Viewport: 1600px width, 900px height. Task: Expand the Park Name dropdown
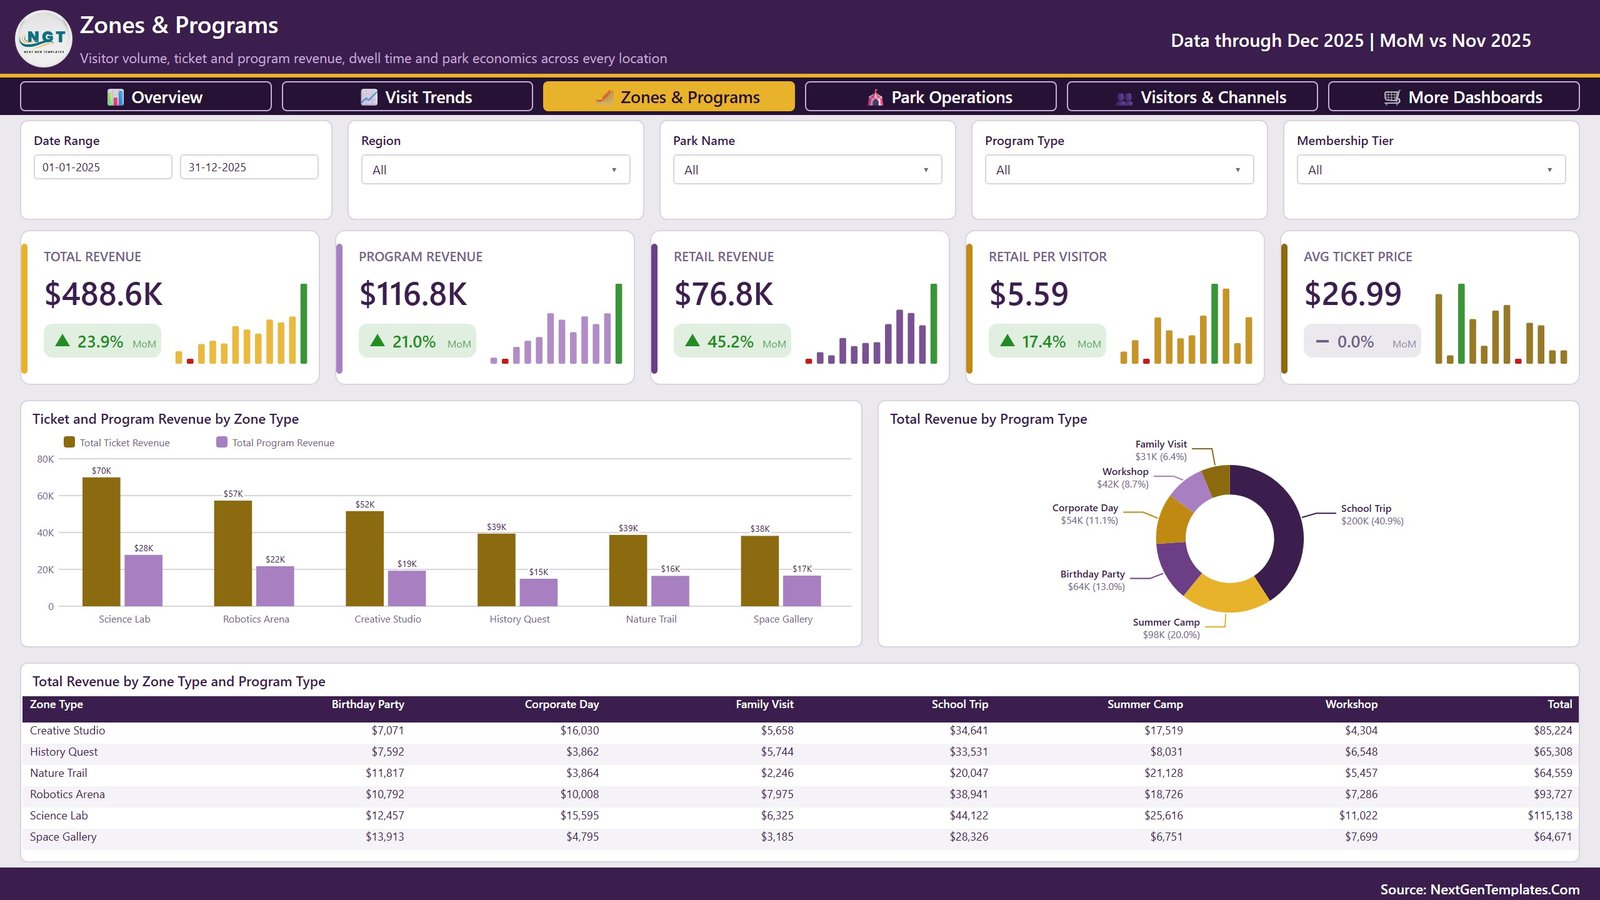point(807,169)
